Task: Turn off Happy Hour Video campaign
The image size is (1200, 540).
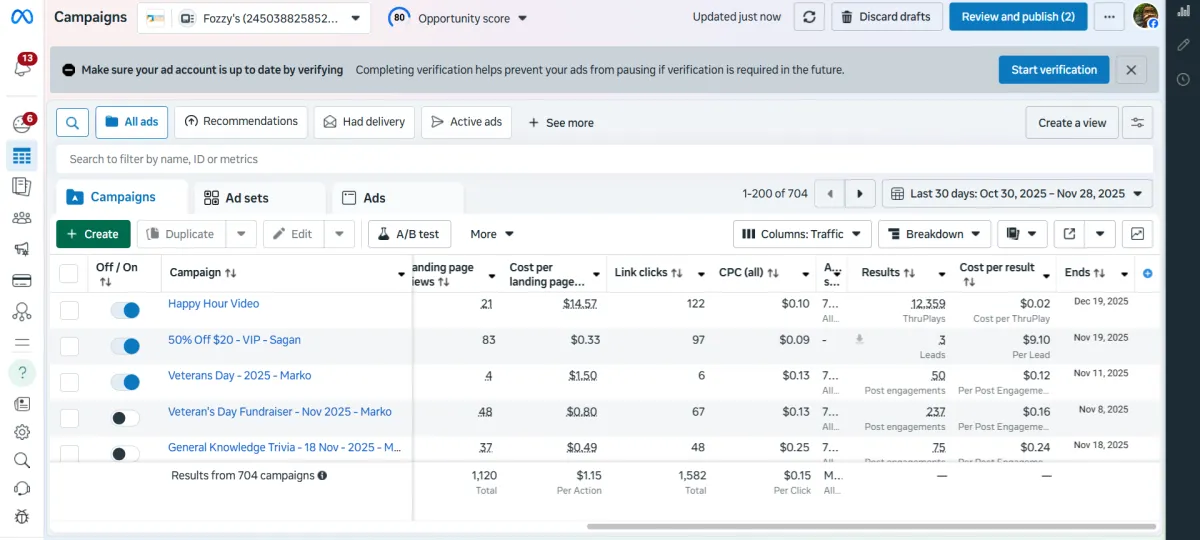Action: pos(125,310)
